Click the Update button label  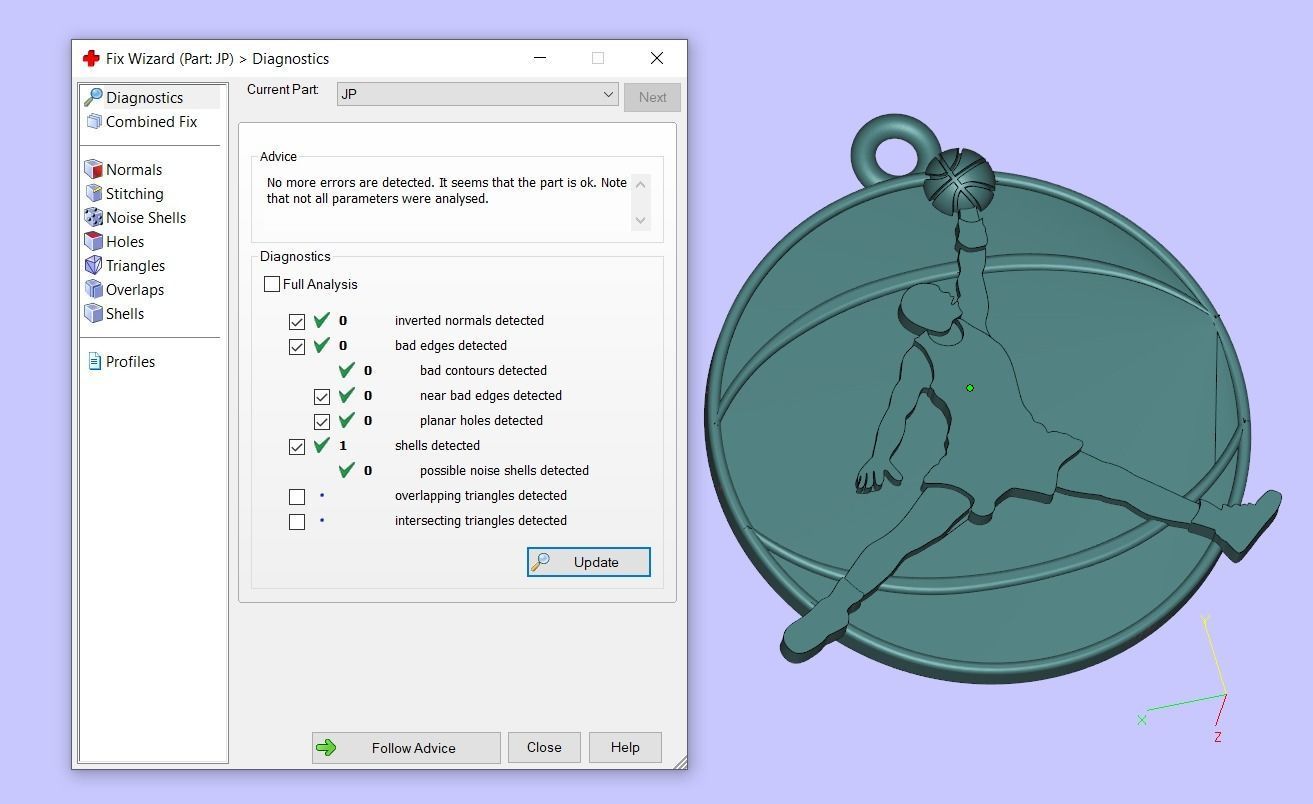596,562
